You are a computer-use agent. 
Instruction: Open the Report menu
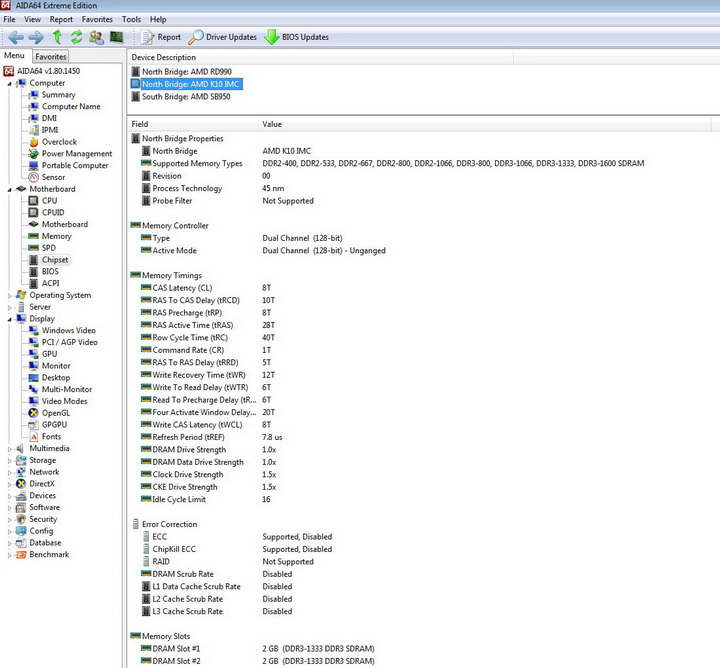click(61, 19)
